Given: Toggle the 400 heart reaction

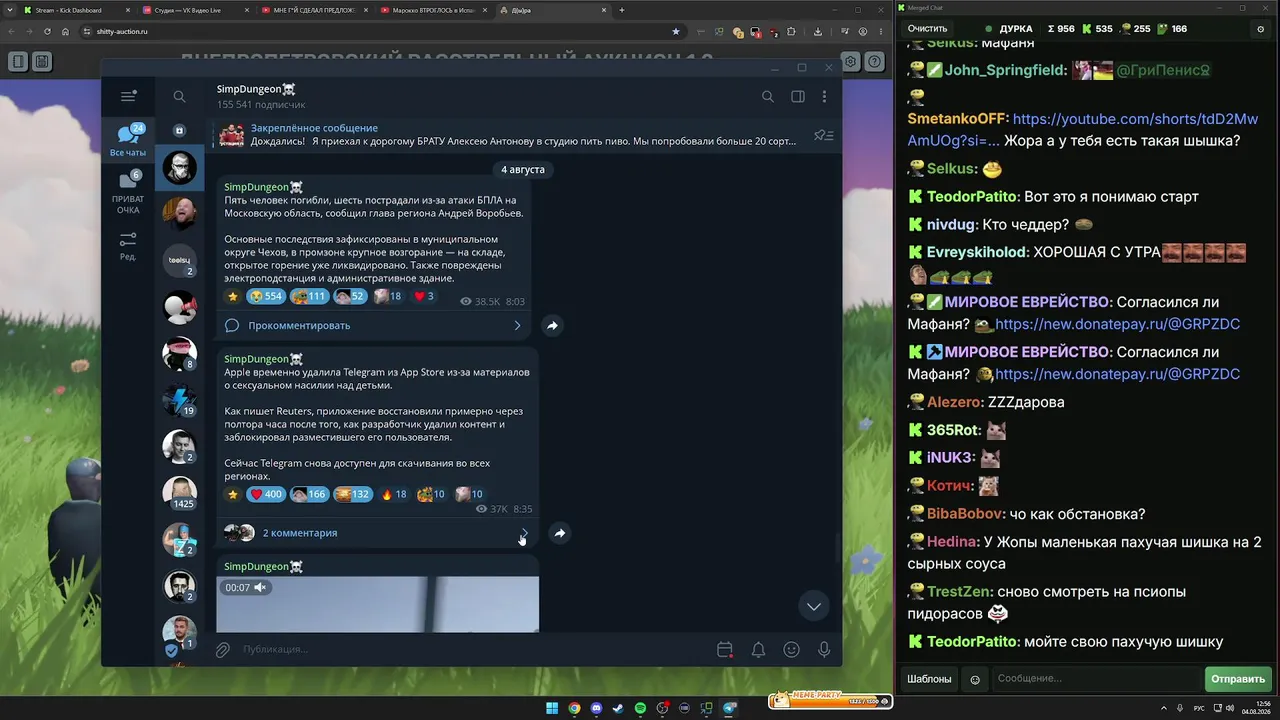Looking at the screenshot, I should [x=266, y=494].
